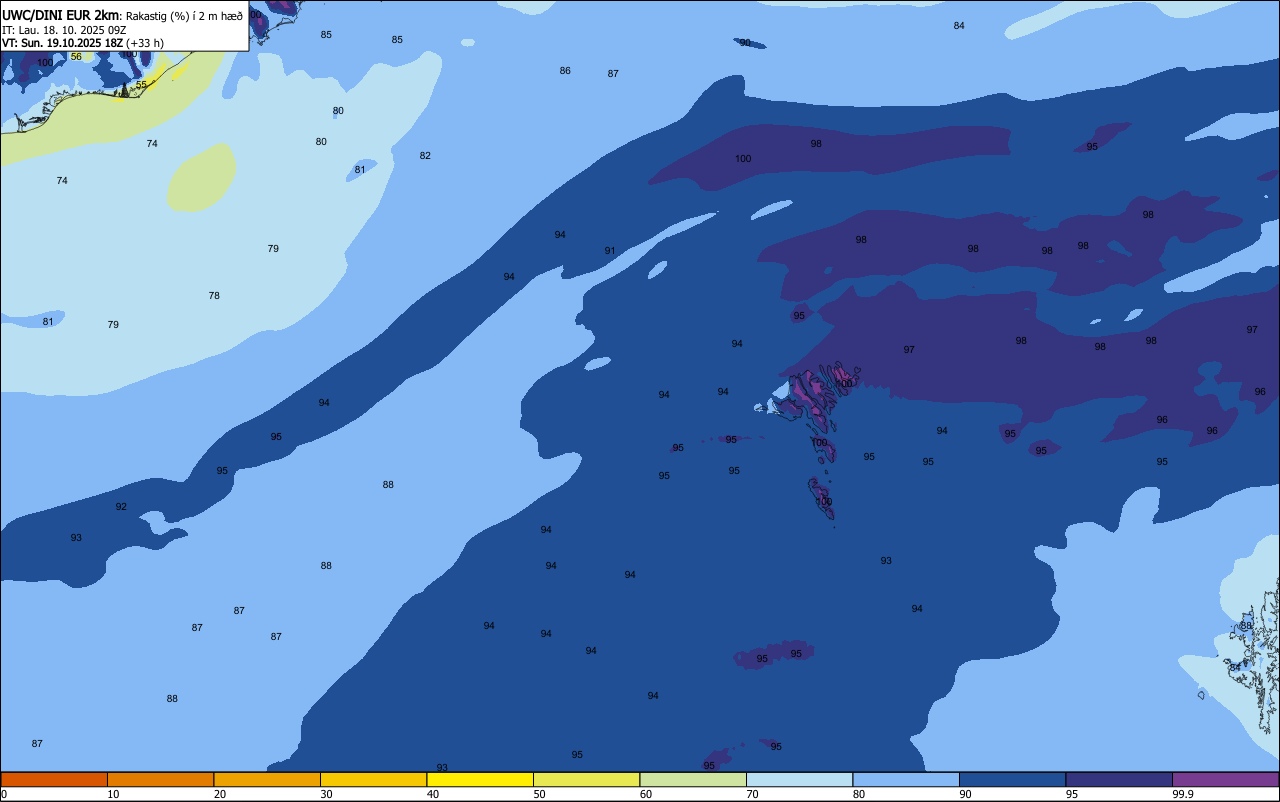Click the humidity value "55" near Iceland coast
Screen dimensions: 1280x802
point(141,85)
